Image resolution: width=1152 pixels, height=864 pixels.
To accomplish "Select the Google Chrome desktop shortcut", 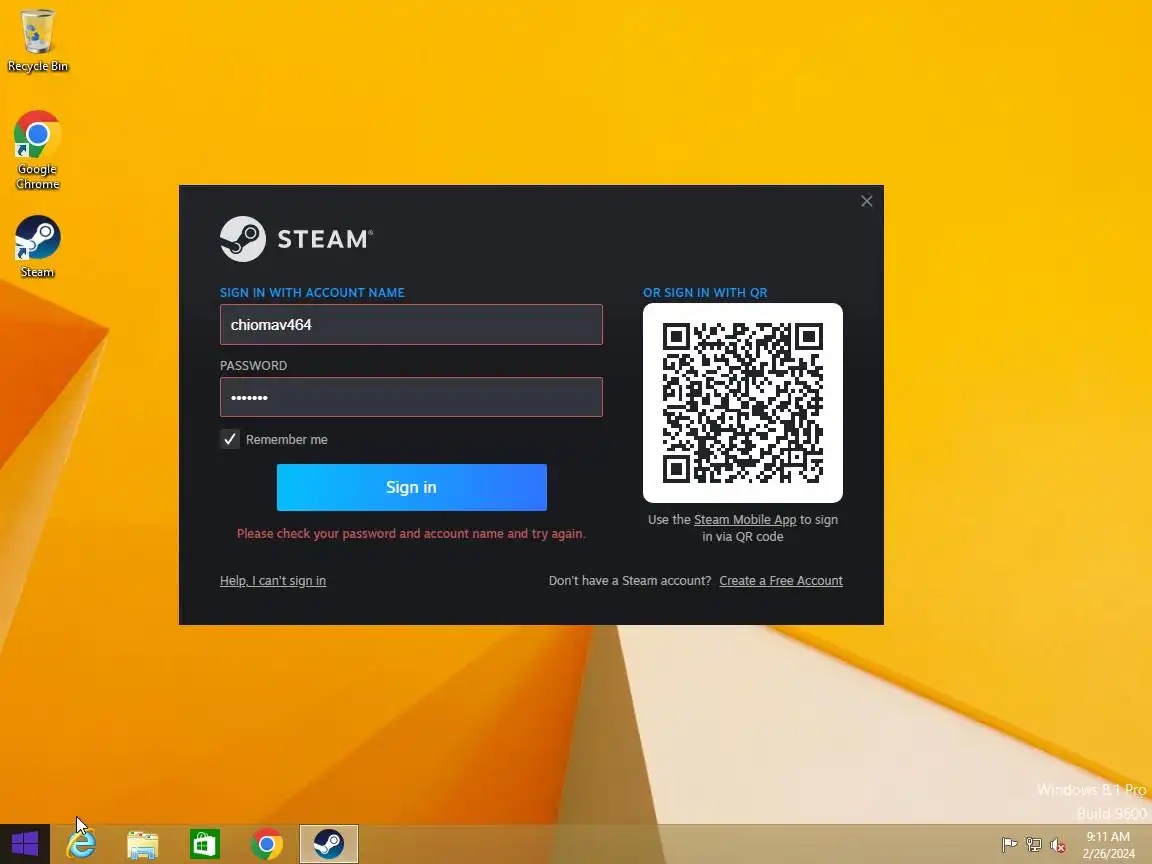I will [x=37, y=151].
